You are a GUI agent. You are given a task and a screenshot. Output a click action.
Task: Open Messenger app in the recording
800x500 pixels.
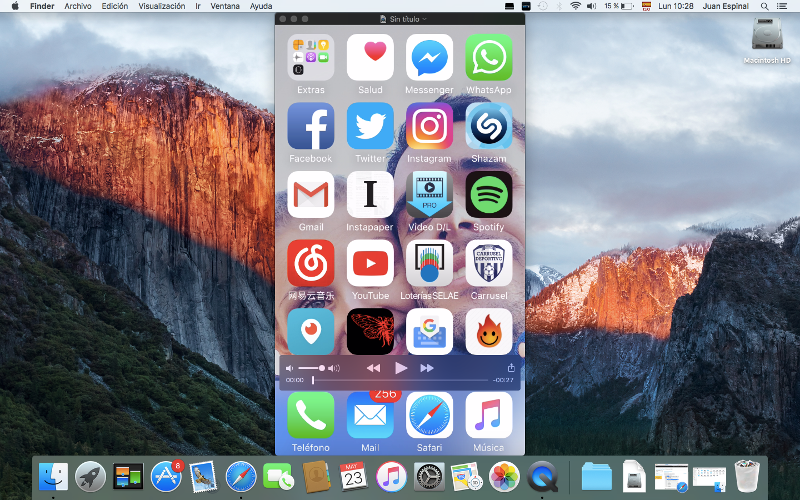point(429,57)
